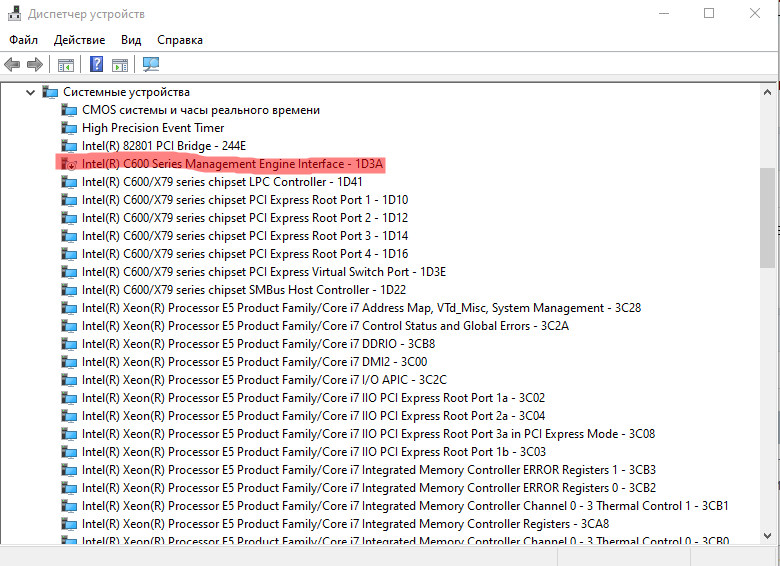Screen dimensions: 780x566
Task: Click the High Precision Event Timer icon
Action: click(x=69, y=128)
